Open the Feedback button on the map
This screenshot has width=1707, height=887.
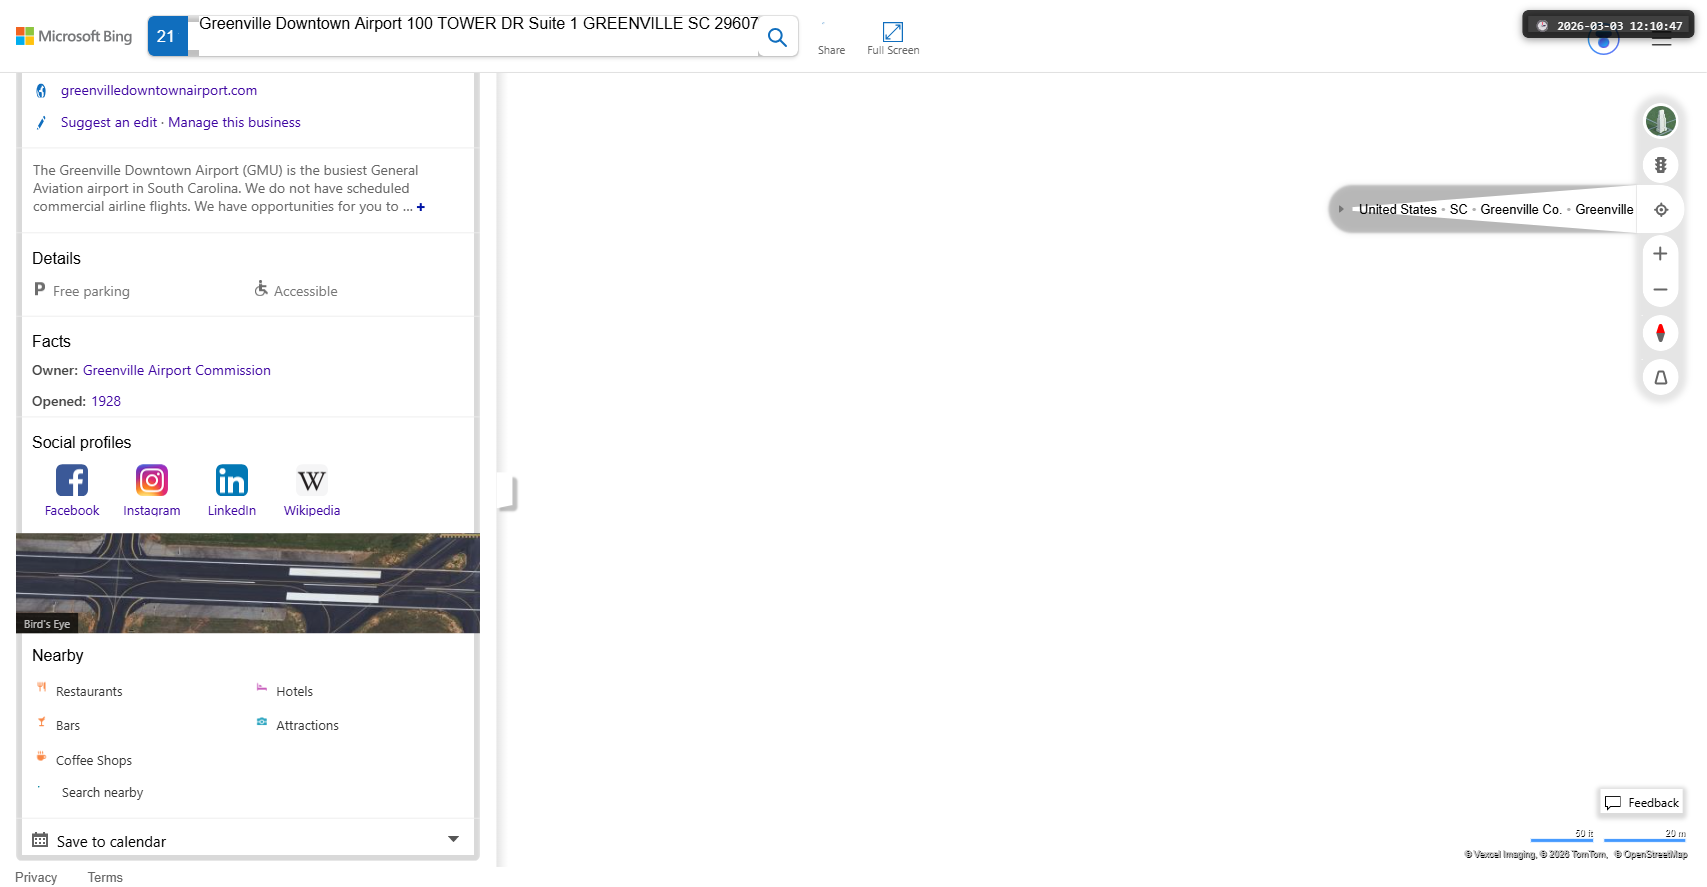tap(1641, 802)
